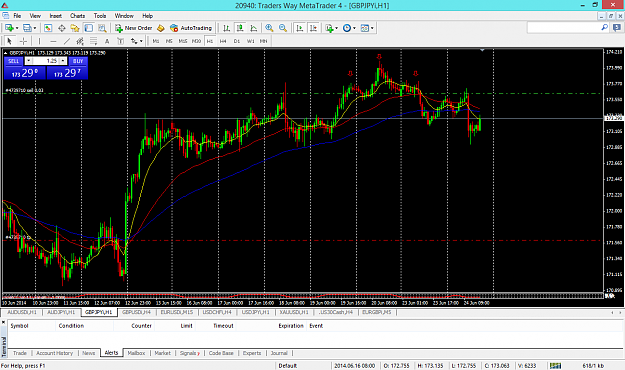The height and width of the screenshot is (370, 625).
Task: Open the Templates icon
Action: 365,28
